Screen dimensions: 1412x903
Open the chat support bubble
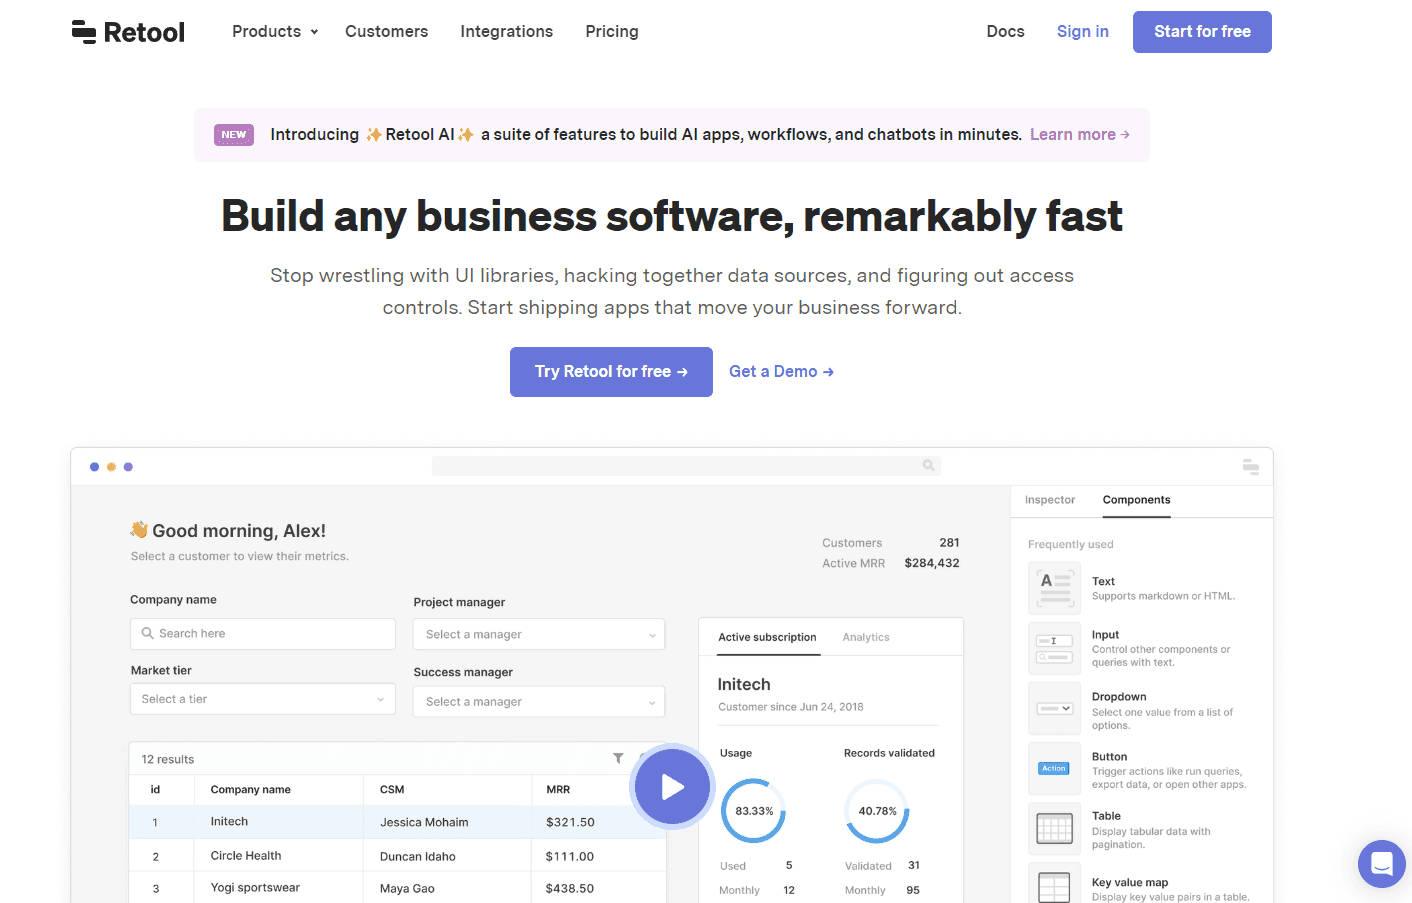pyautogui.click(x=1382, y=864)
